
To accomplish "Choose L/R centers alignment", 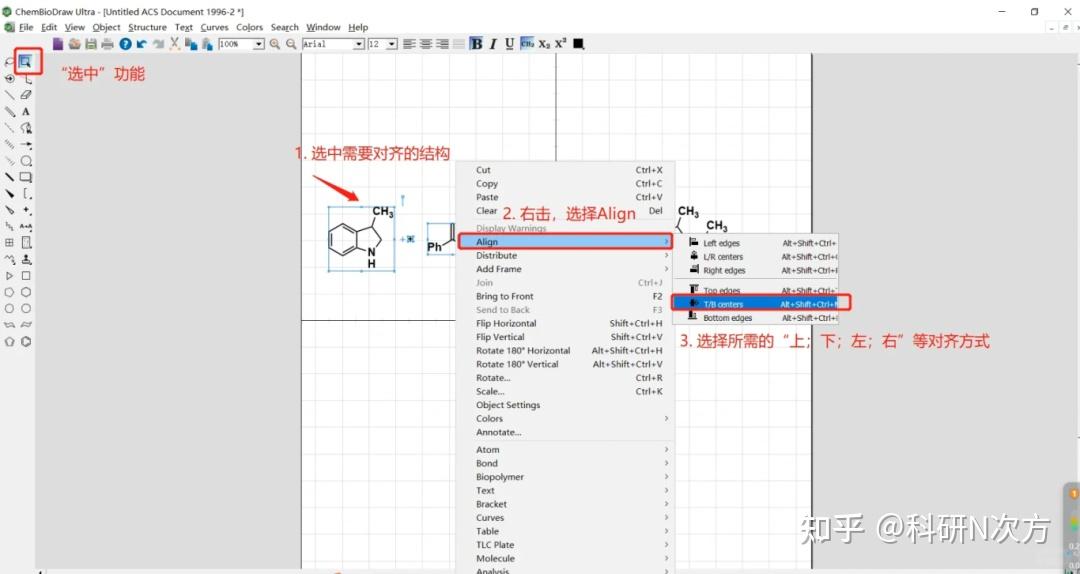I will coord(756,257).
